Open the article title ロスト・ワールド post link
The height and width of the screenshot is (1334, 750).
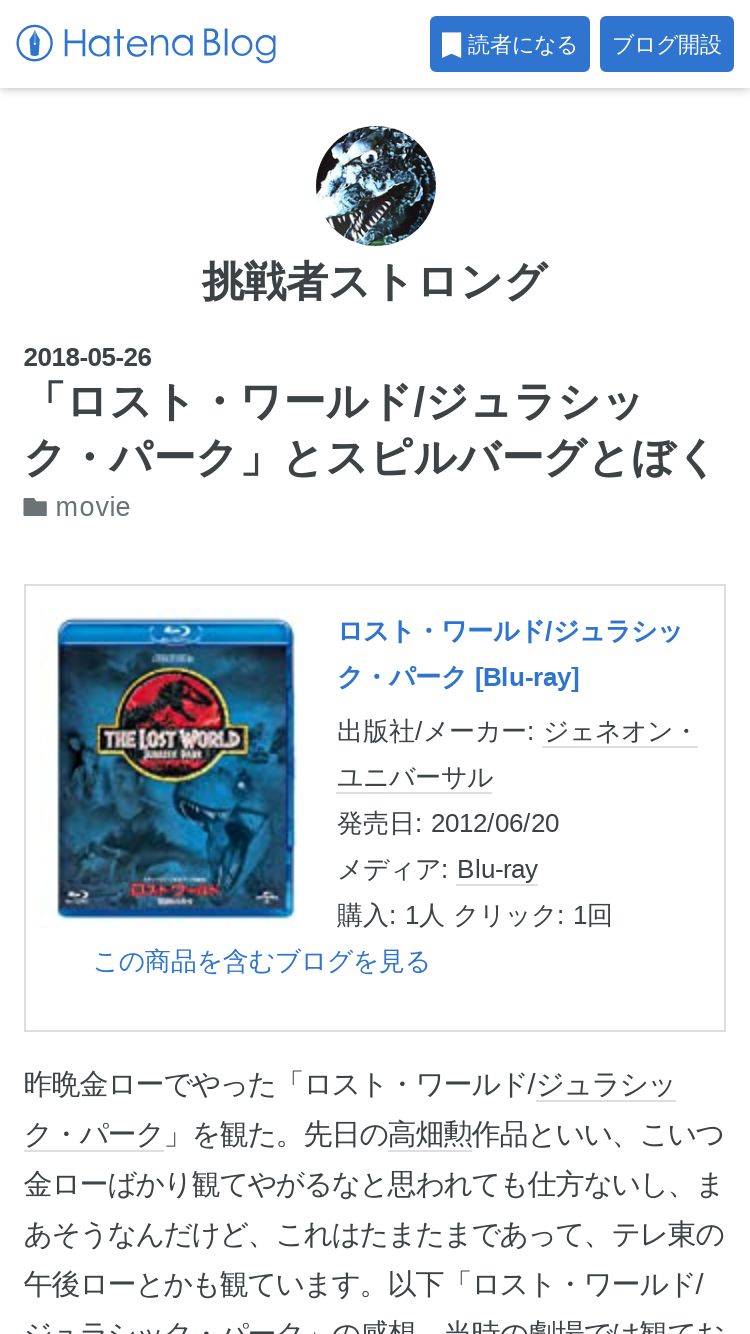click(370, 430)
